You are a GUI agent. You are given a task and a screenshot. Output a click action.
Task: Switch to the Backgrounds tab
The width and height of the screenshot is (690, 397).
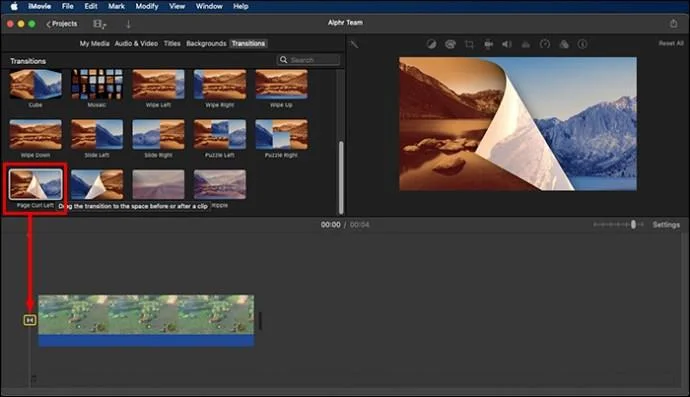click(206, 43)
